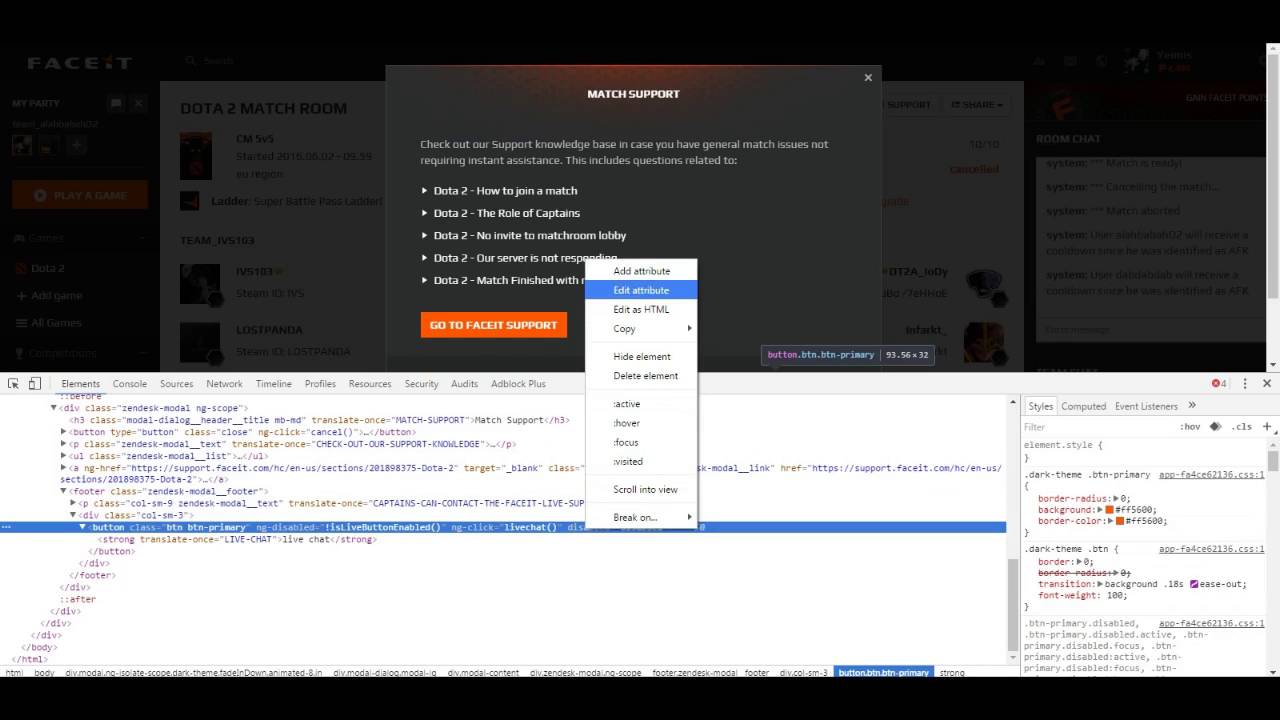Screen dimensions: 1280x720
Task: Close the Match Support modal
Action: [868, 77]
